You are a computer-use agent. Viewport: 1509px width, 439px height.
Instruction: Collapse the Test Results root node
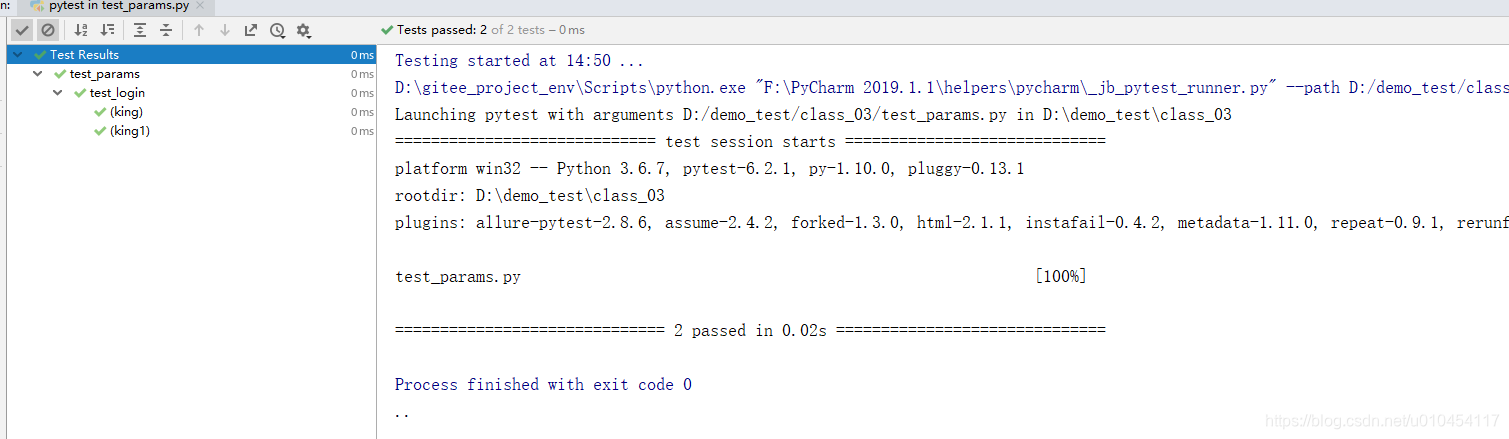tap(18, 55)
